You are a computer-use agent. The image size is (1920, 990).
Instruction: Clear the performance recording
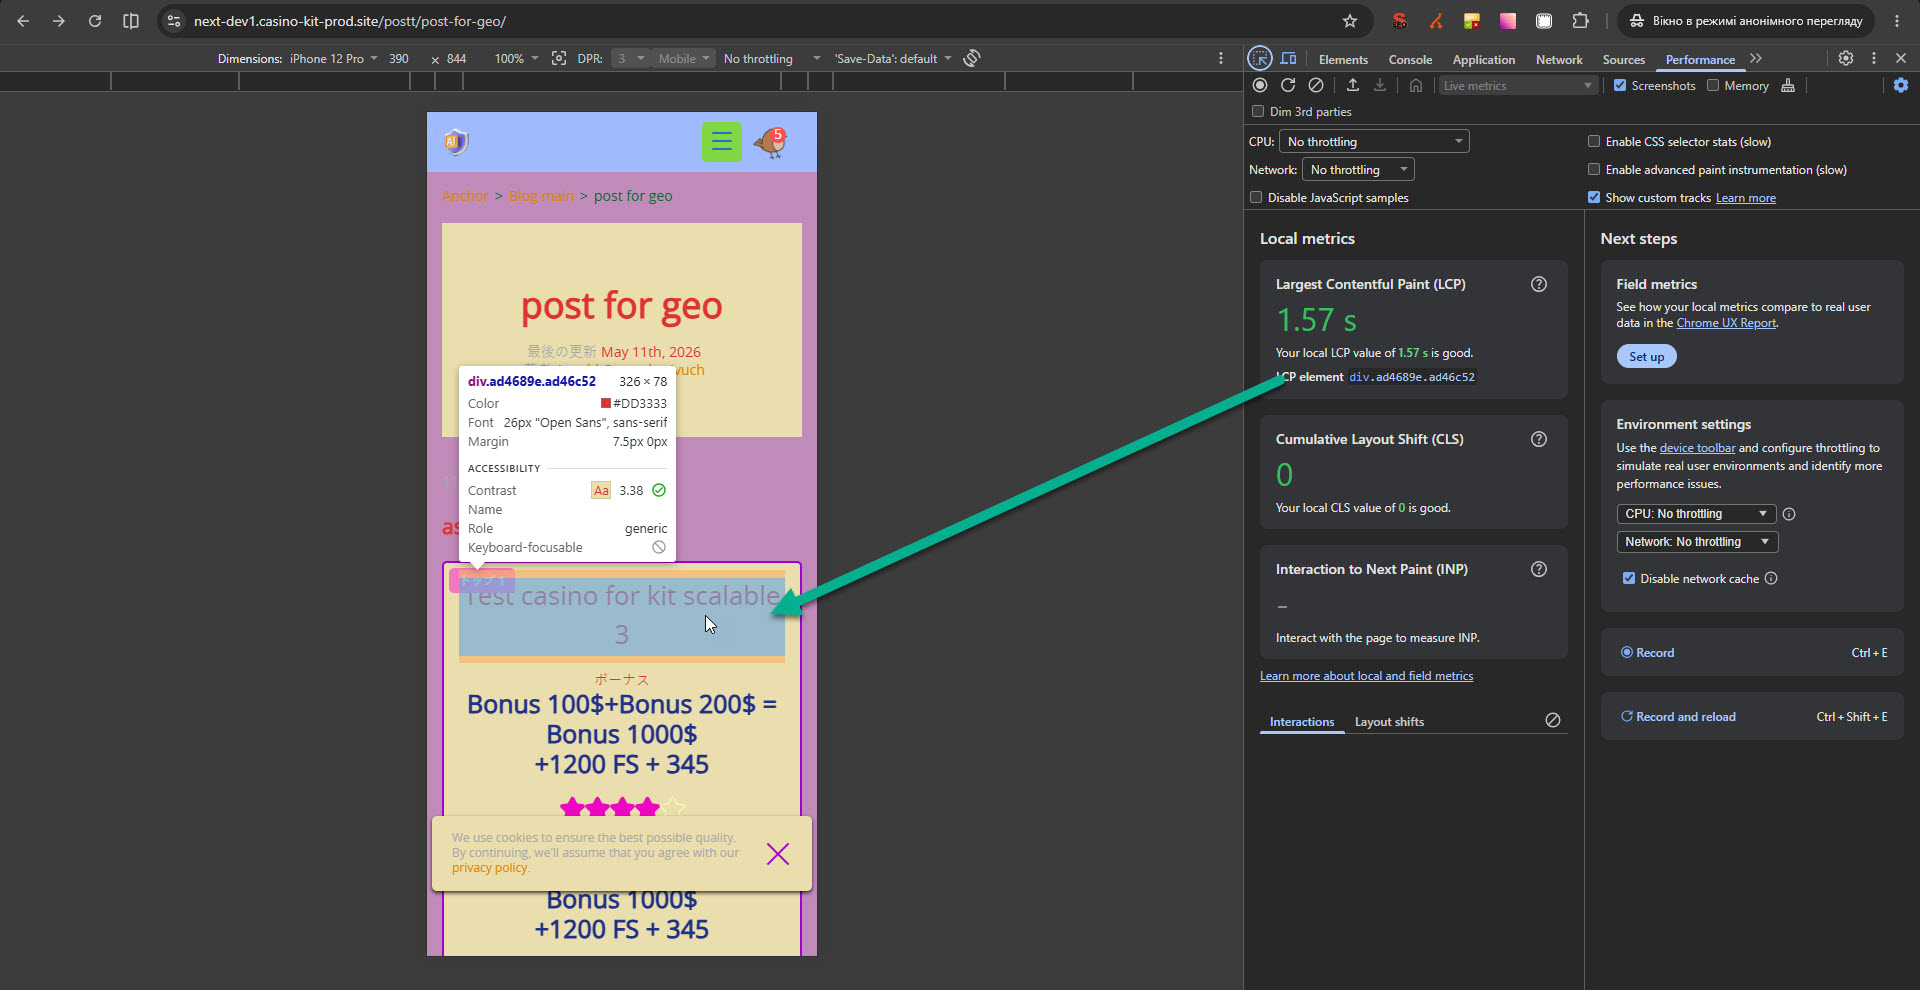1316,85
